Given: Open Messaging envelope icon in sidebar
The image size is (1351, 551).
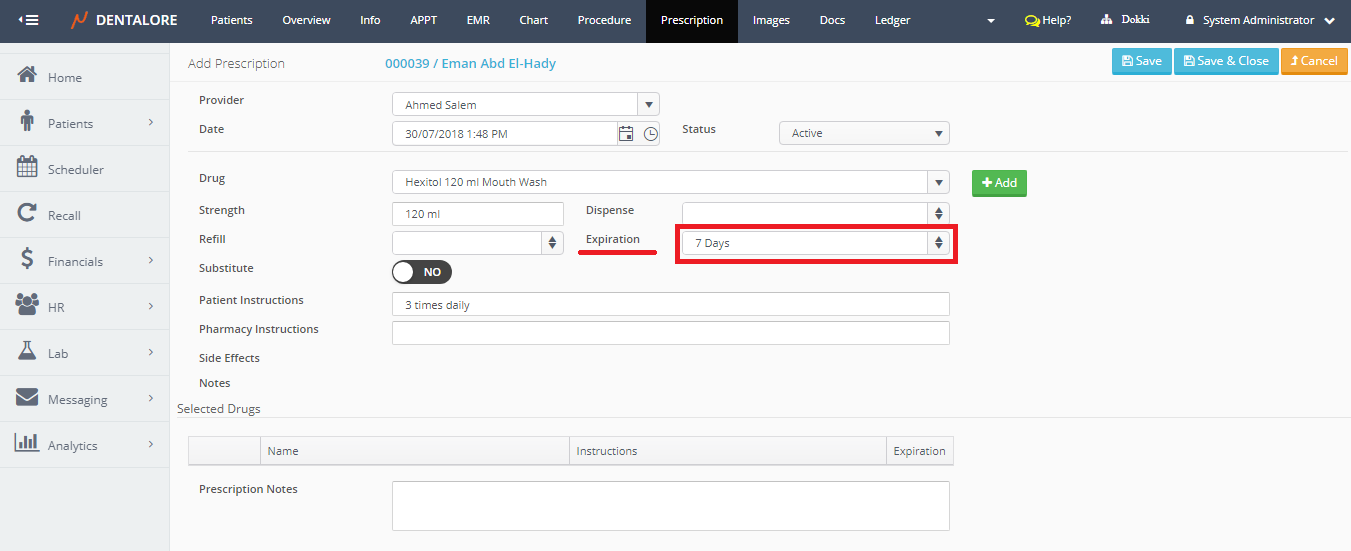Looking at the screenshot, I should click(x=28, y=398).
